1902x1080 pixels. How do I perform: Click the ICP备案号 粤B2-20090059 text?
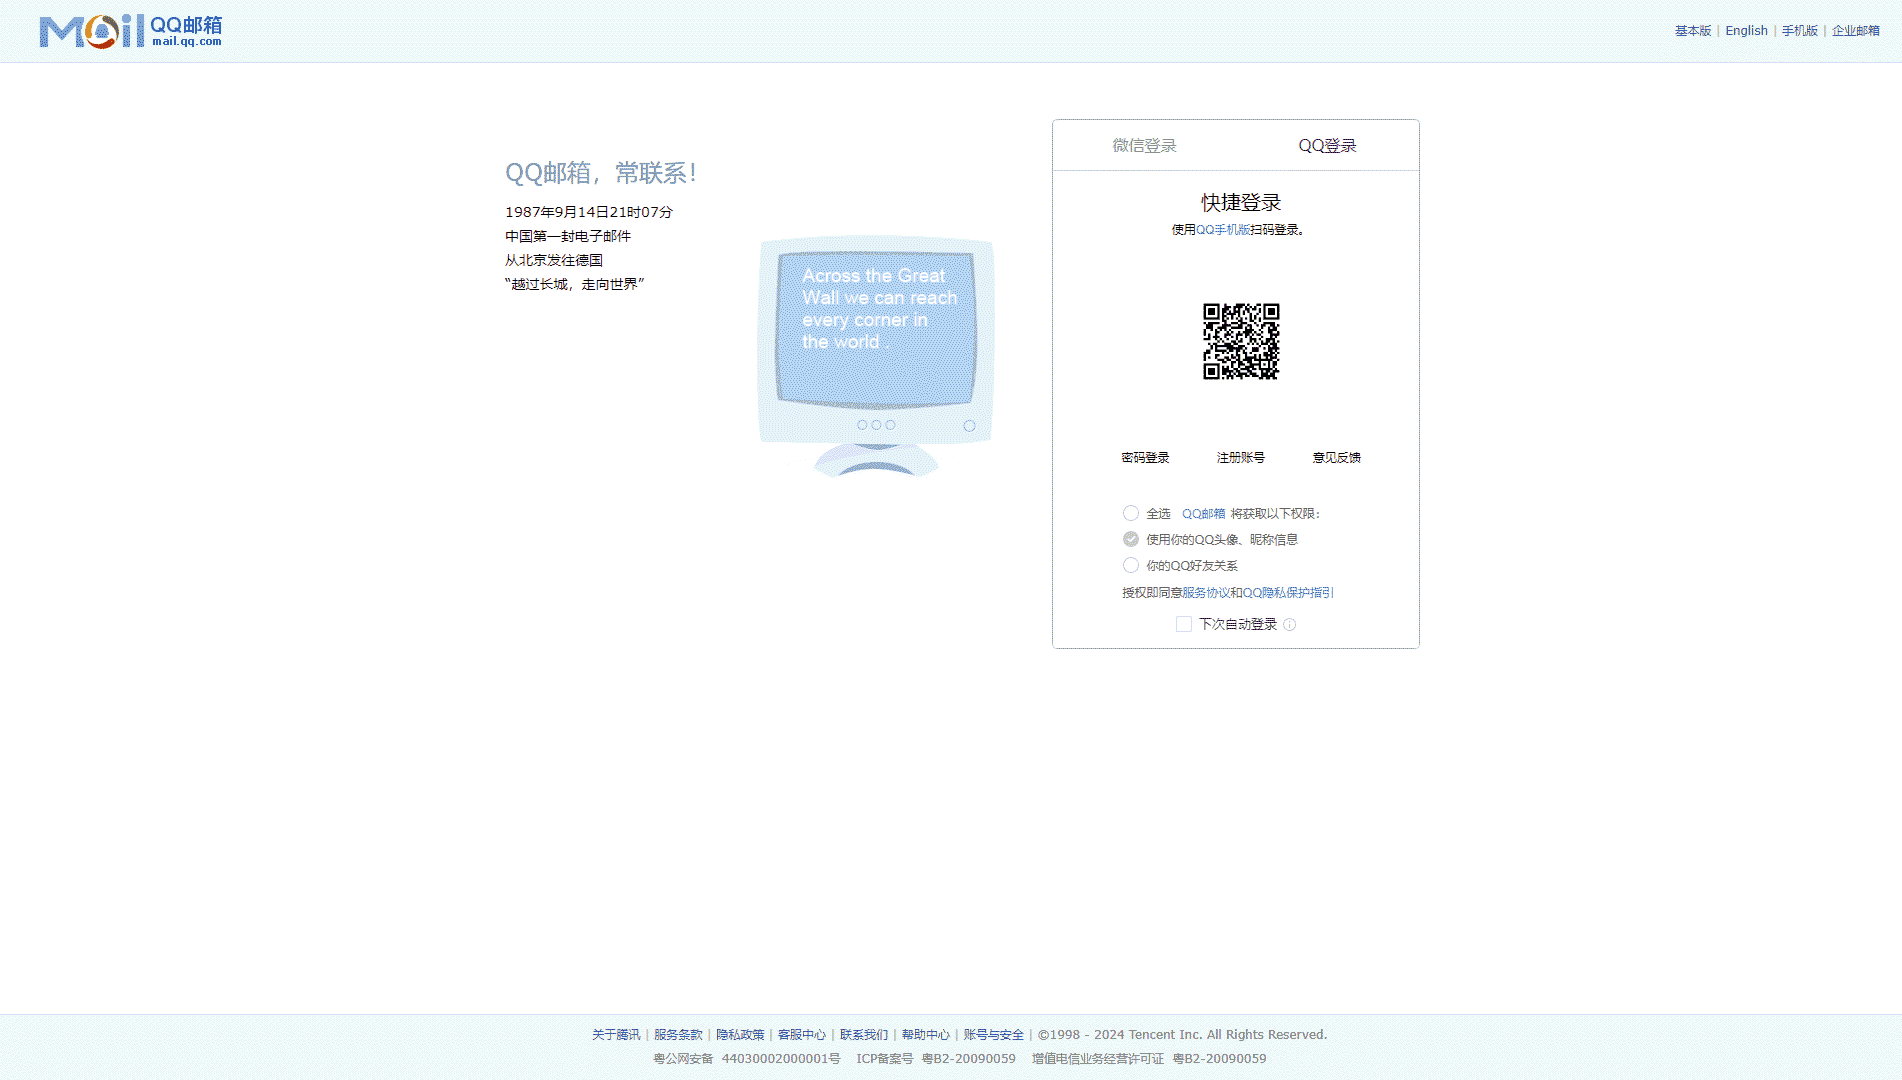point(936,1059)
